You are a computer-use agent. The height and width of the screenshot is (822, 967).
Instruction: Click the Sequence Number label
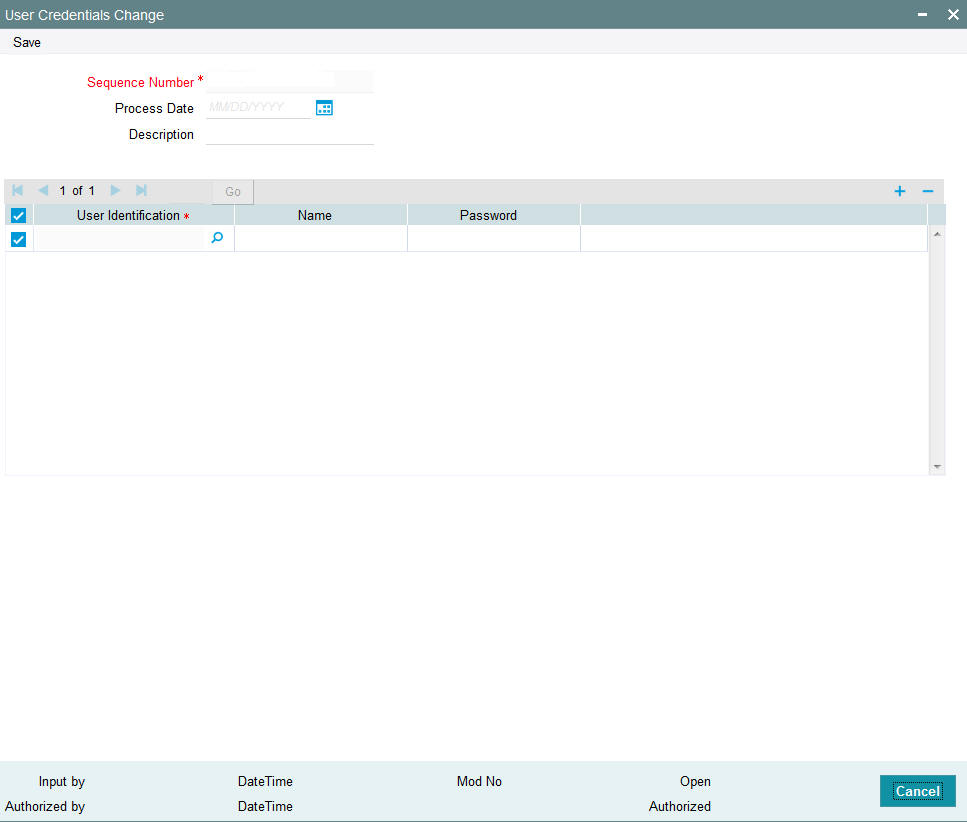click(x=141, y=83)
